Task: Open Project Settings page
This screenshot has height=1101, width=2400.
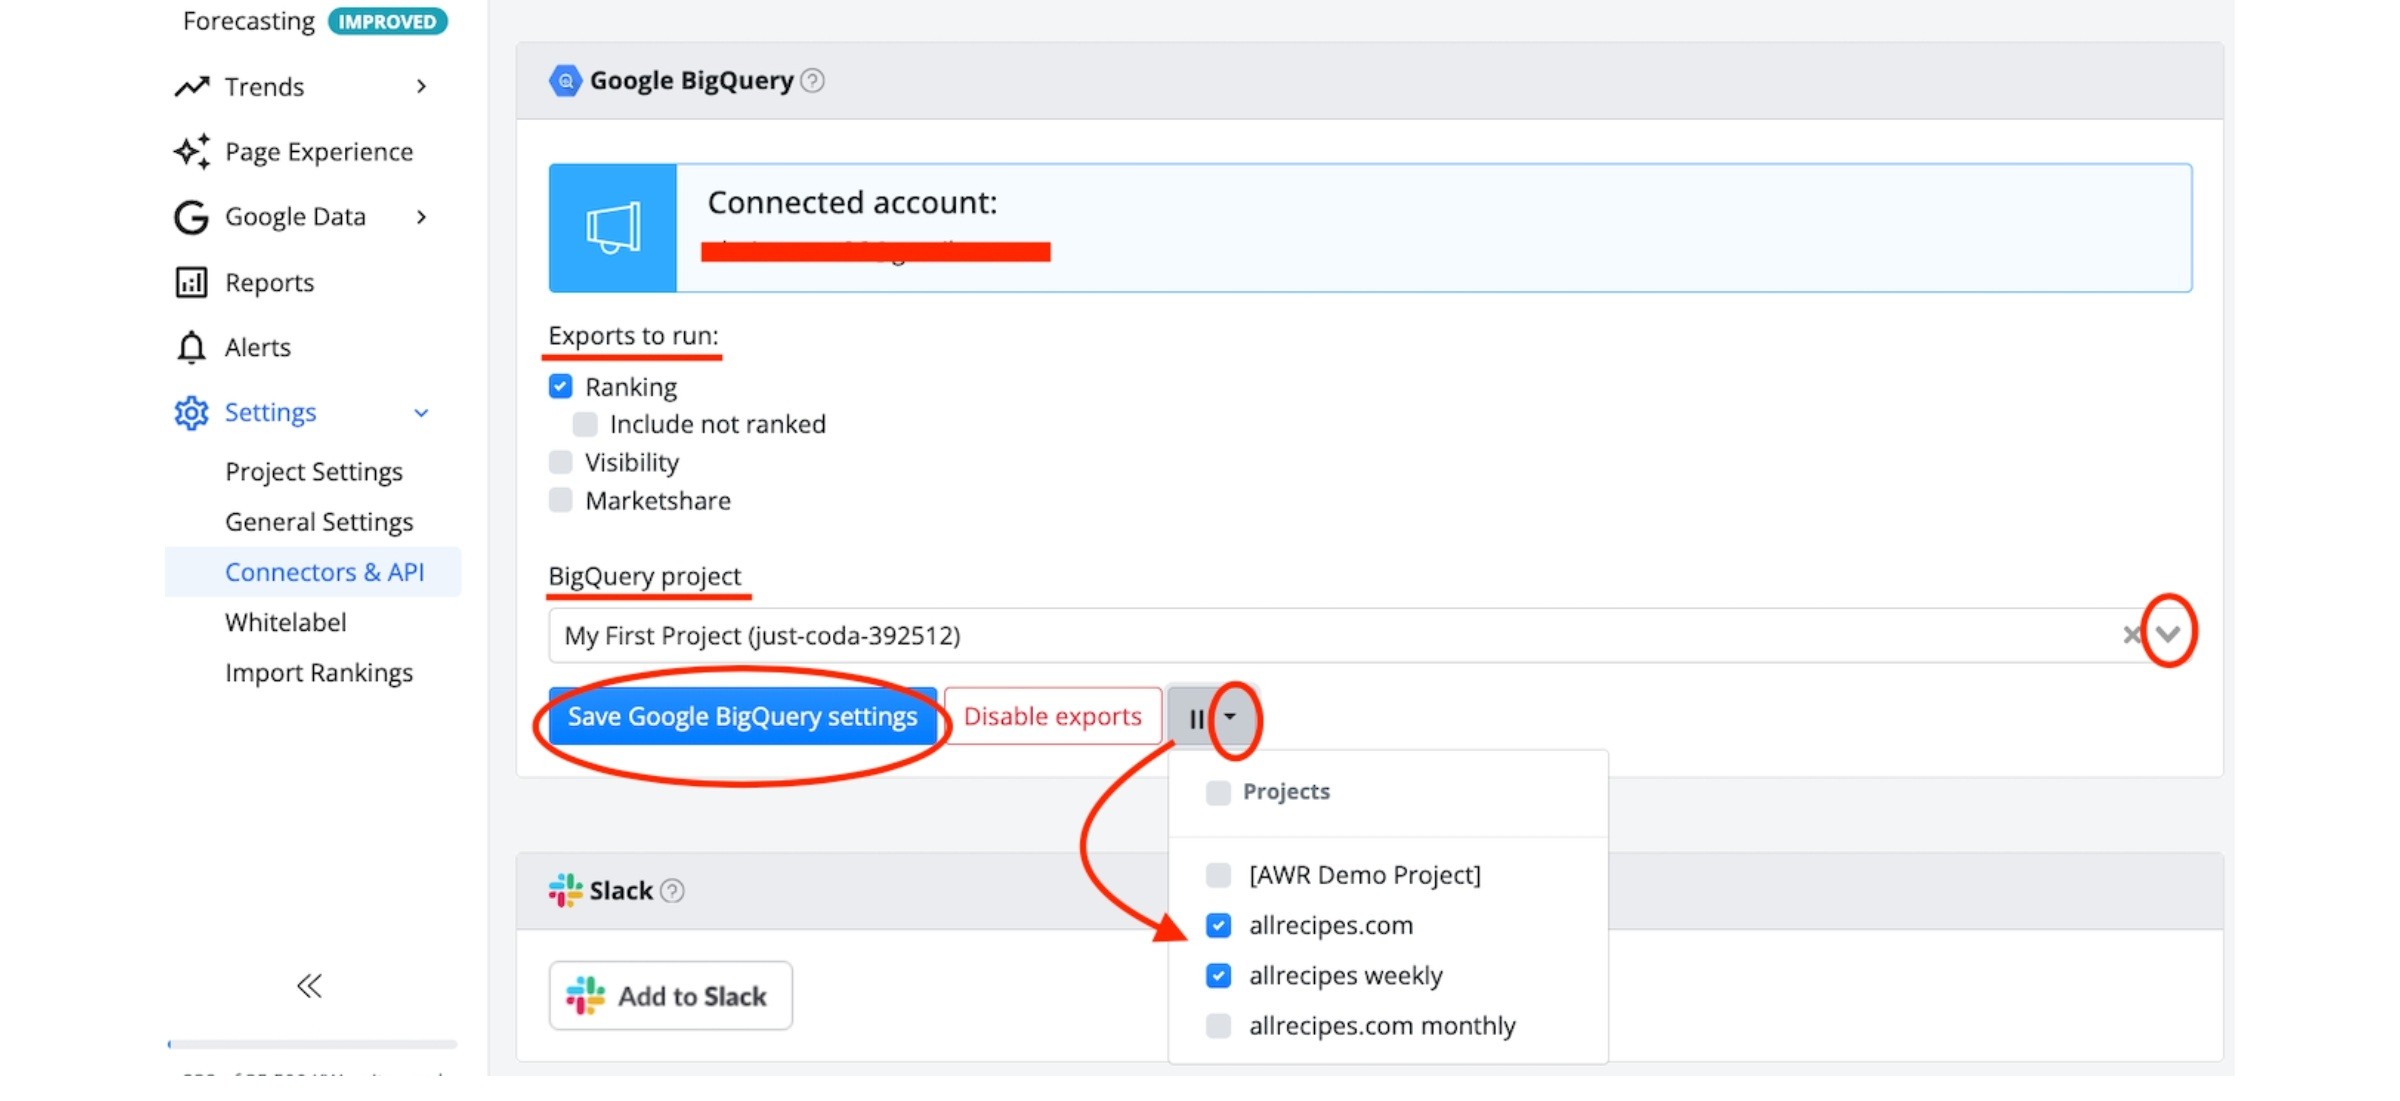Action: point(314,471)
